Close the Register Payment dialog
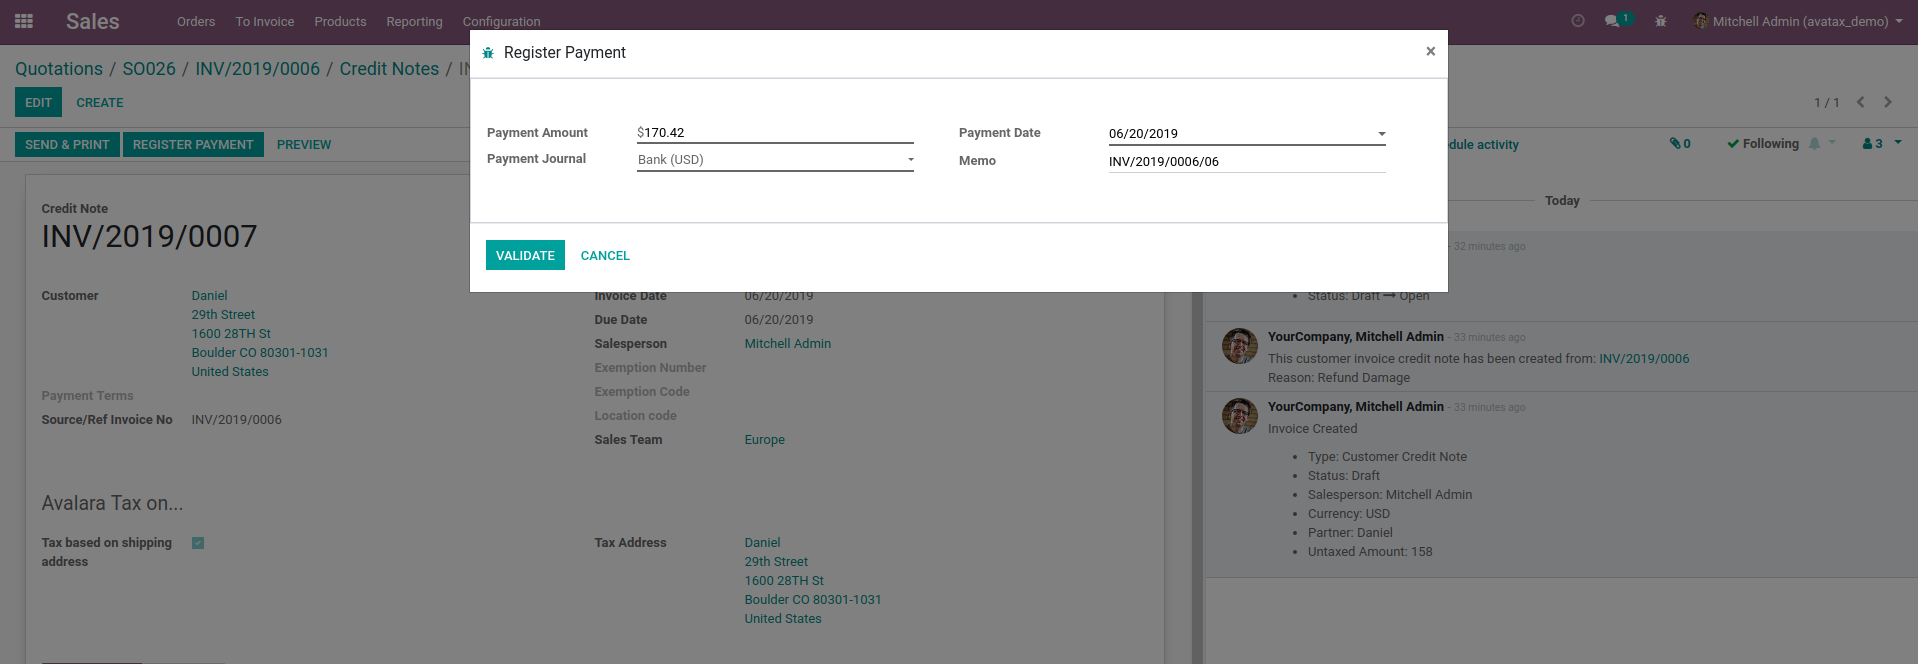Image resolution: width=1918 pixels, height=664 pixels. [x=1430, y=51]
